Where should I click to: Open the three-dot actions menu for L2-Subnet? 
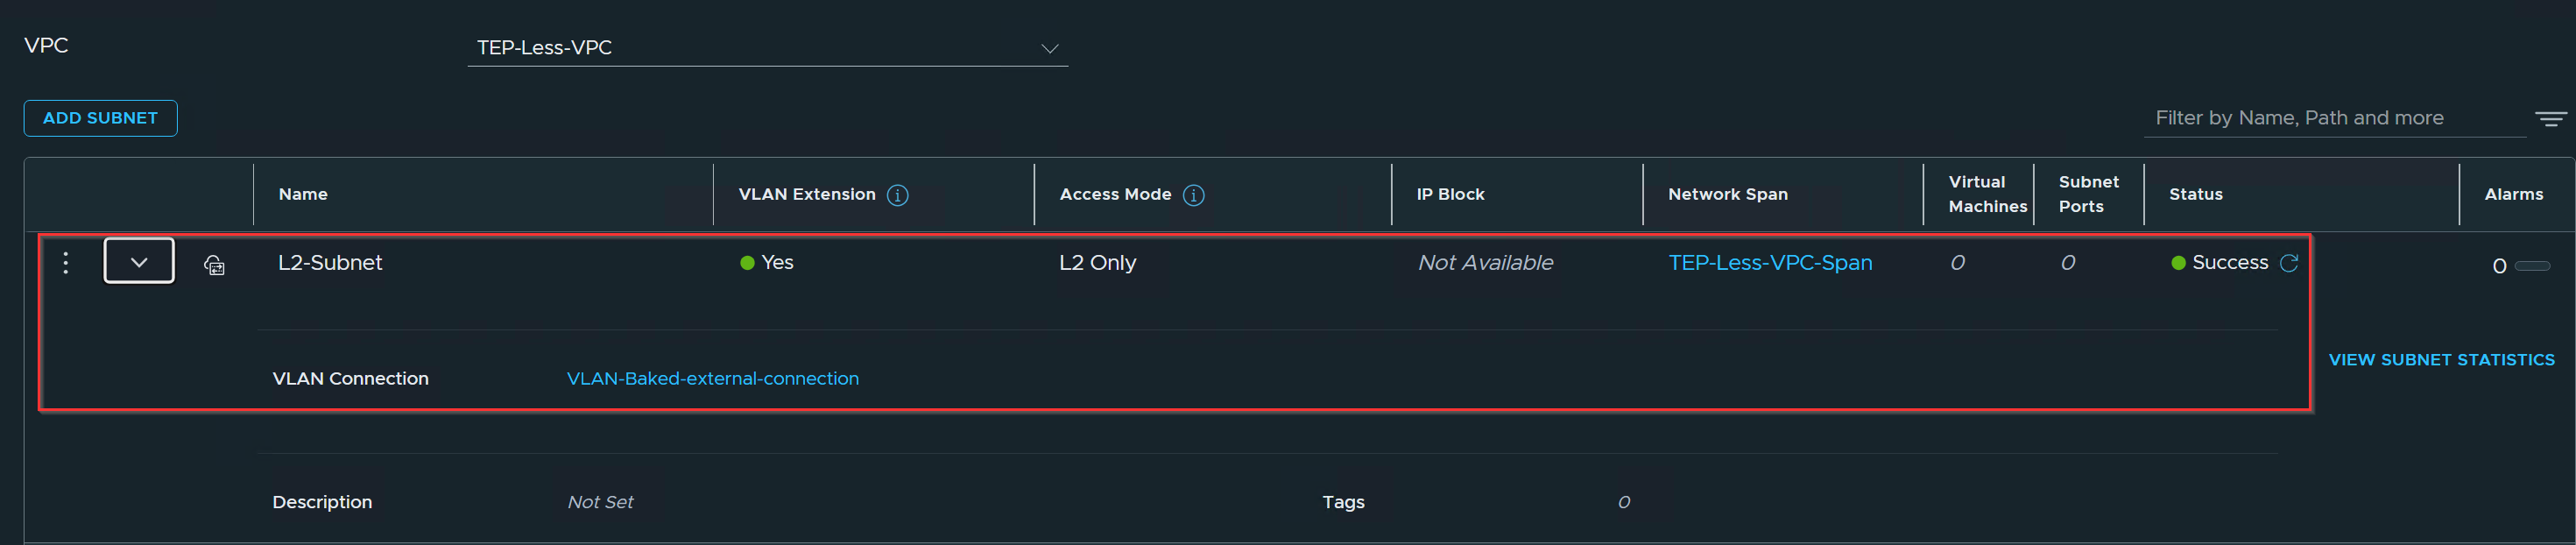66,263
